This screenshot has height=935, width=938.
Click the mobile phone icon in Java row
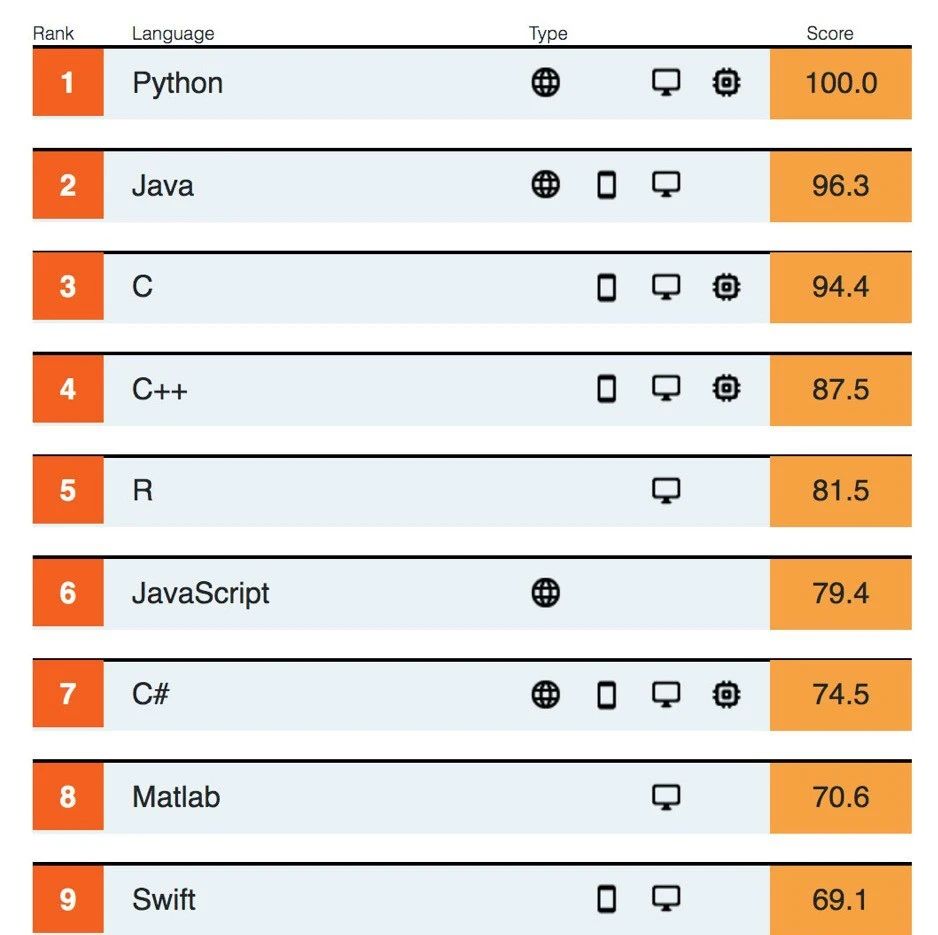coord(607,185)
